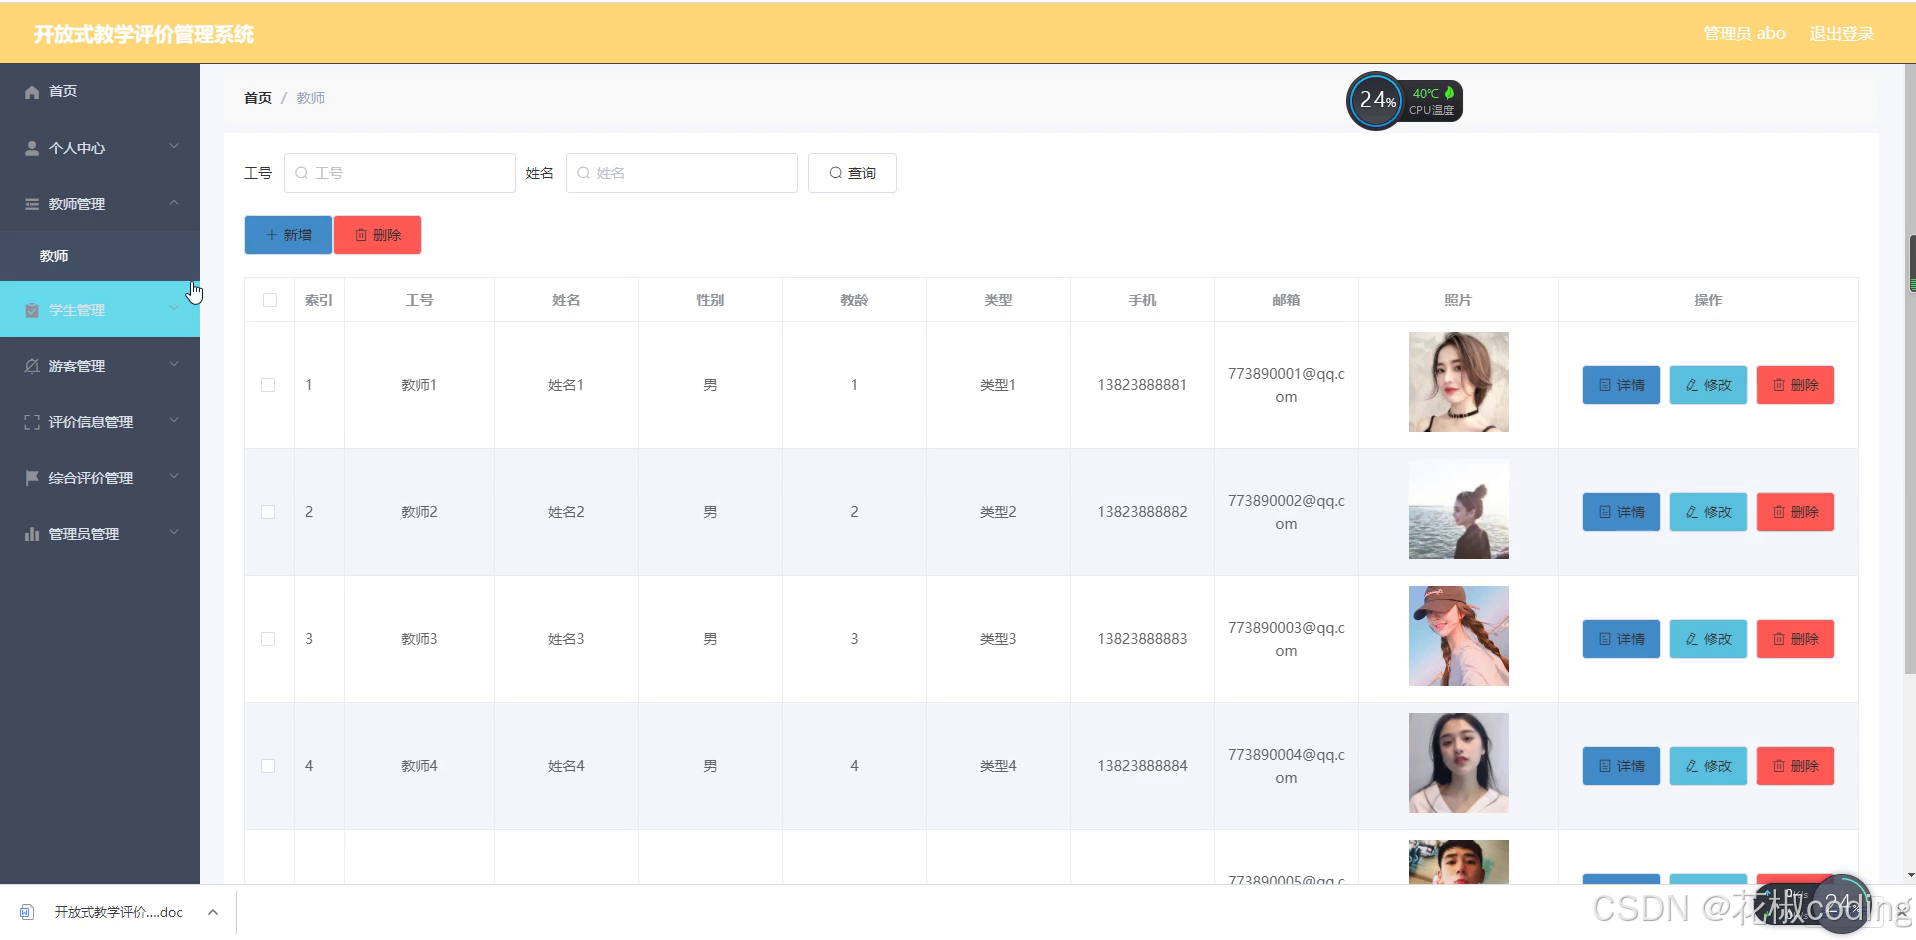Click the person icon for 个人中心
Viewport: 1916px width, 940px height.
(x=32, y=148)
